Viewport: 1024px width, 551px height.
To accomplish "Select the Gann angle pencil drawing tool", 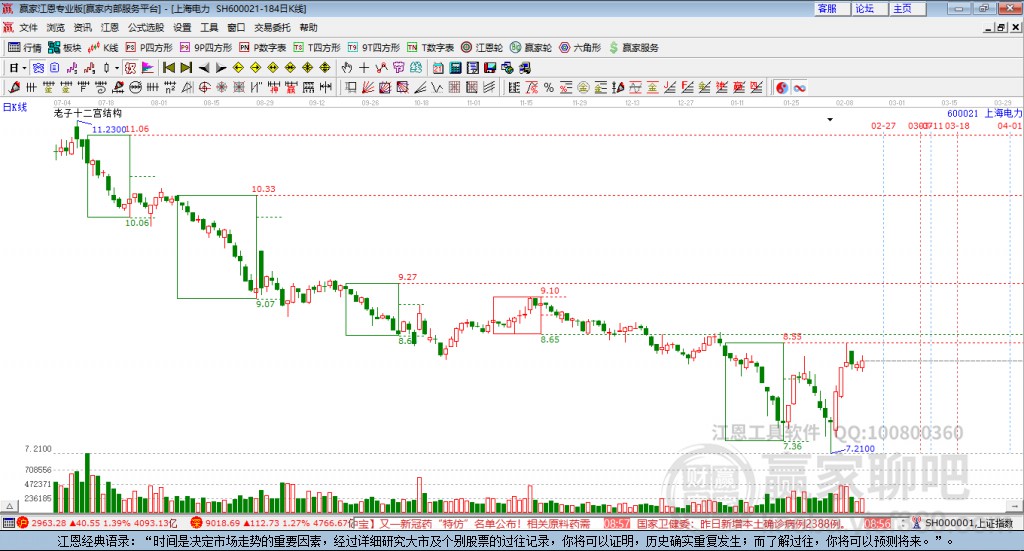I will tap(14, 87).
